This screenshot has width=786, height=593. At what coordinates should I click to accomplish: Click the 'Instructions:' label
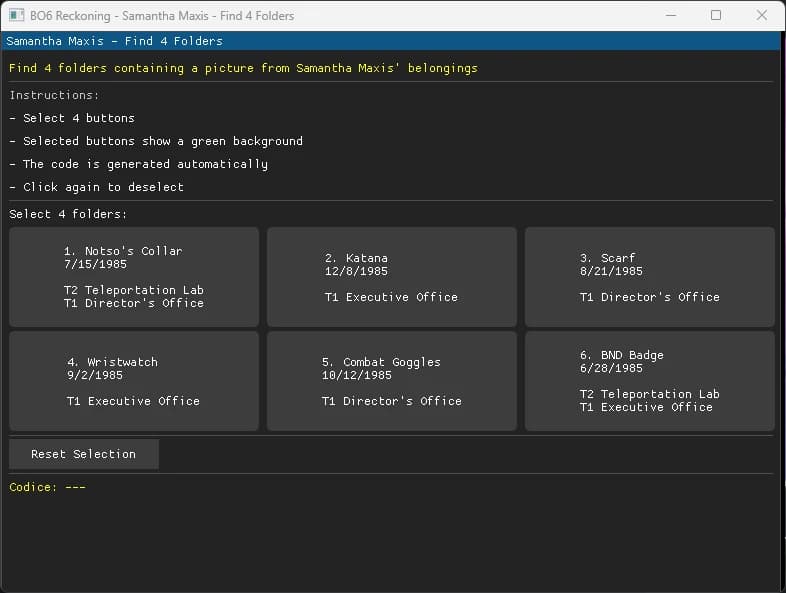pos(54,95)
